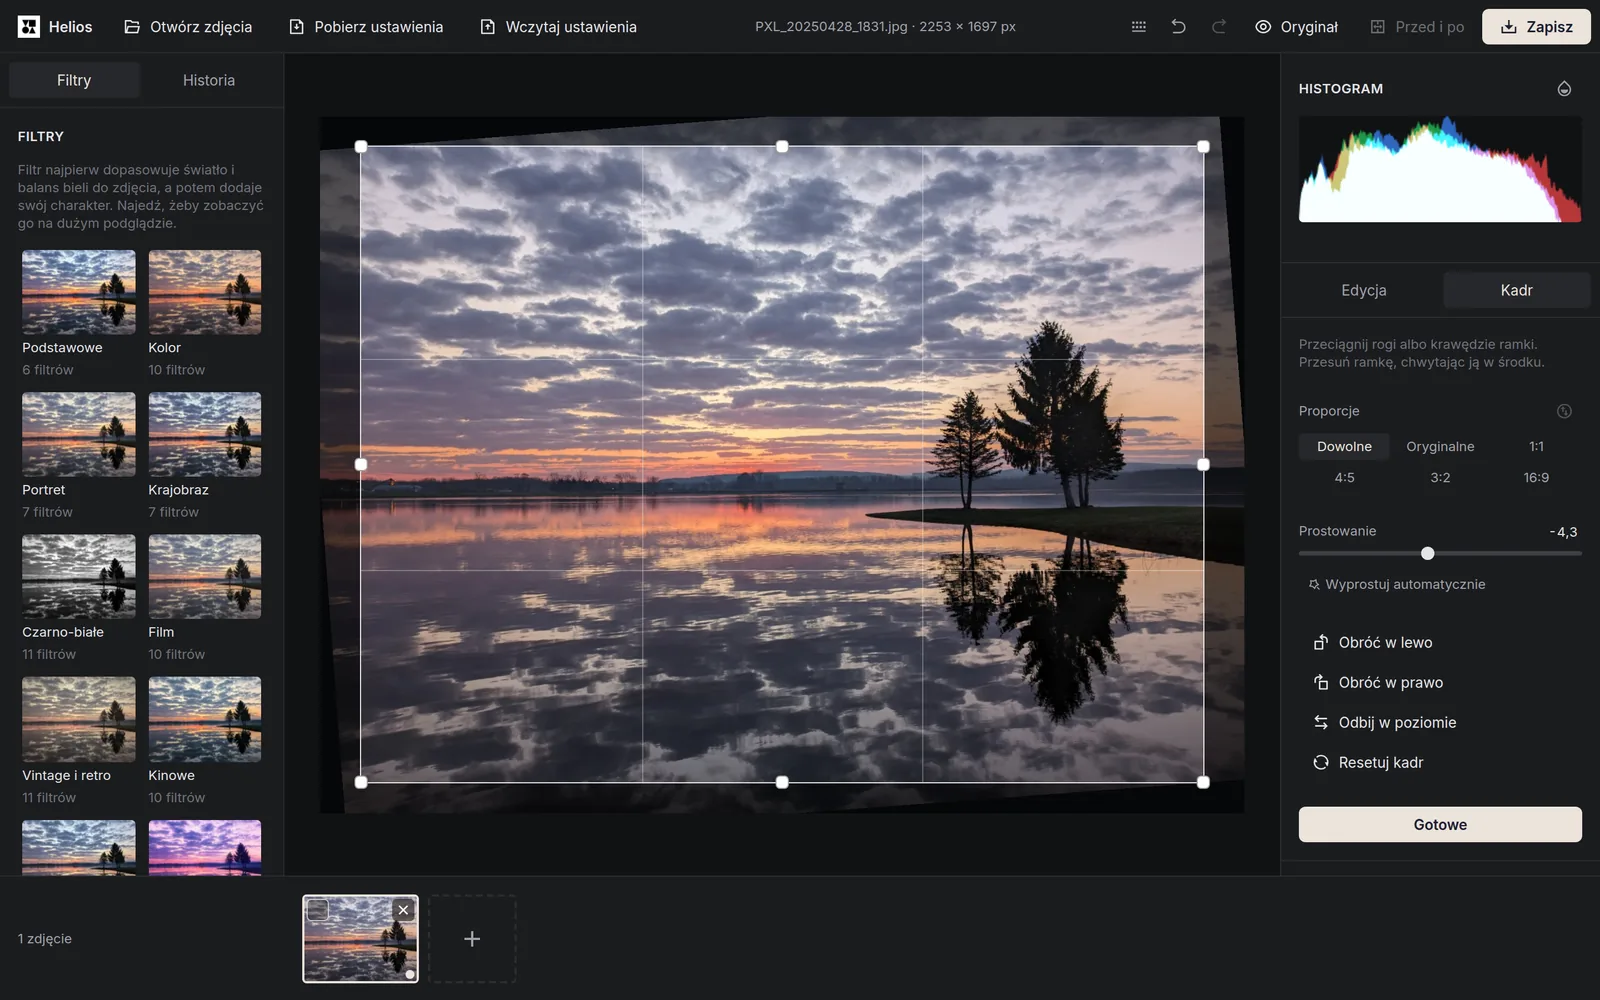Remove the photo using thumbnail X icon
The image size is (1600, 1000).
coord(403,910)
